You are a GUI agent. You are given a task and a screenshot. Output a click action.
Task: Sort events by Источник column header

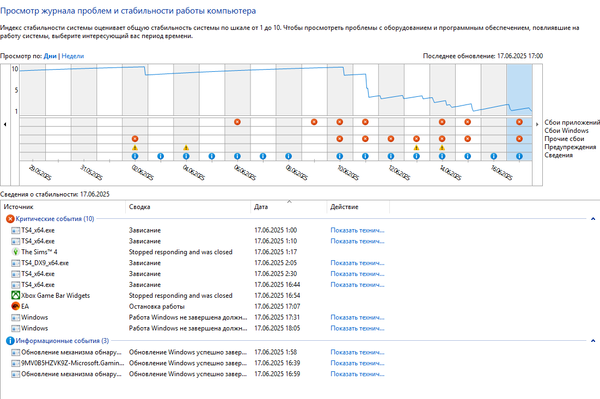63,207
